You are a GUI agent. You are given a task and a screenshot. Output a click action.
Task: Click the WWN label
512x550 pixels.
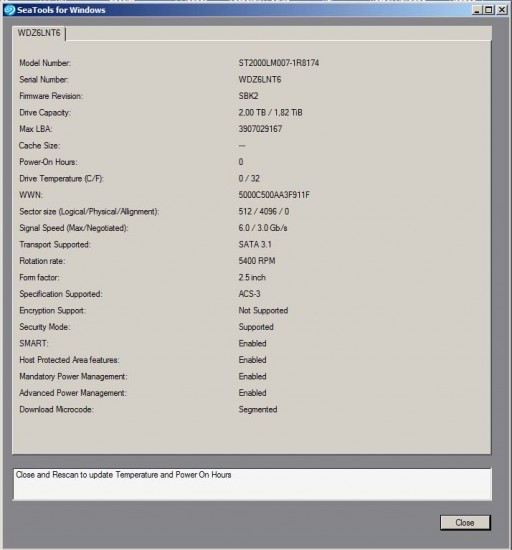[x=31, y=195]
